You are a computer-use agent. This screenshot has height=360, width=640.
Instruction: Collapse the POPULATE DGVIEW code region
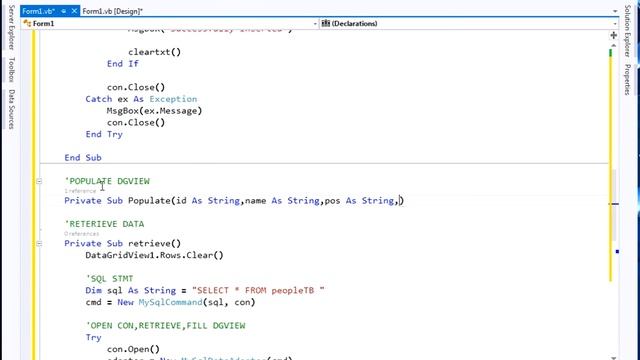(x=39, y=181)
